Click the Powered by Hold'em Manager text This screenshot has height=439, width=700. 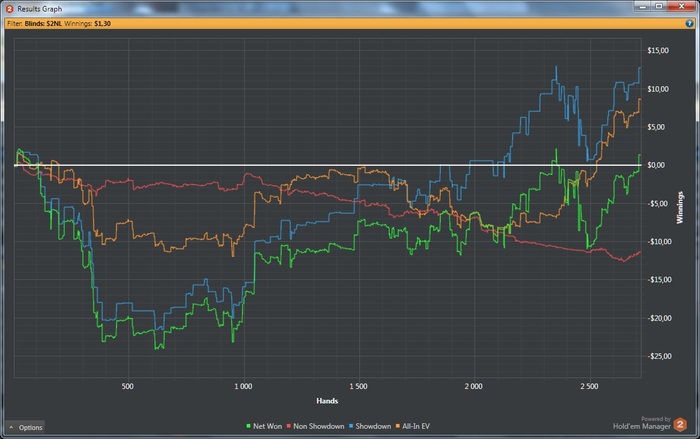click(x=642, y=423)
